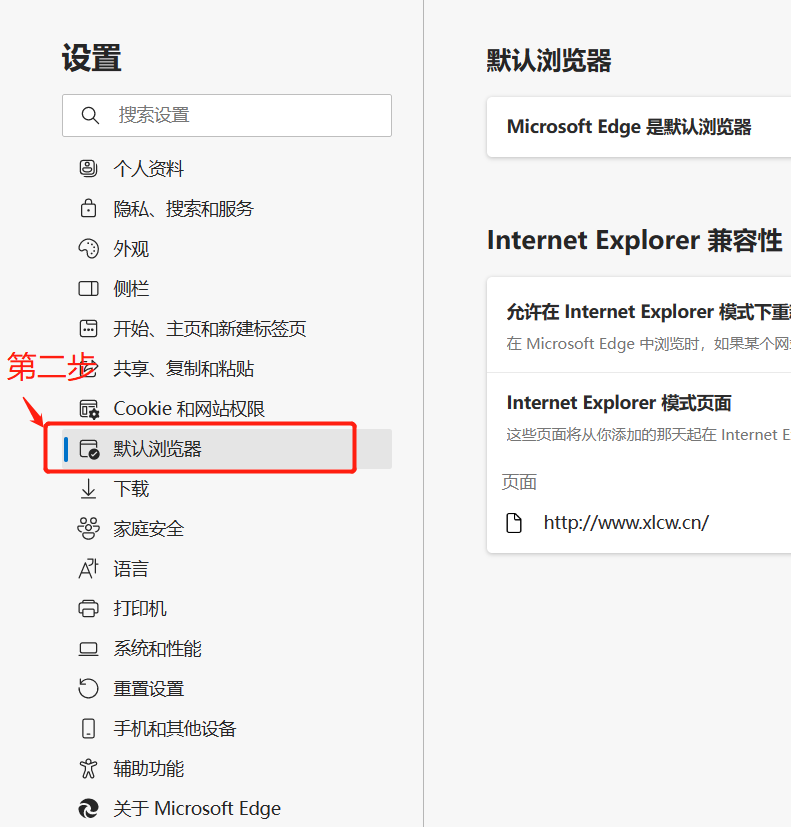
Task: Click Microsoft Edge 是默认浏览器 text
Action: click(x=629, y=127)
